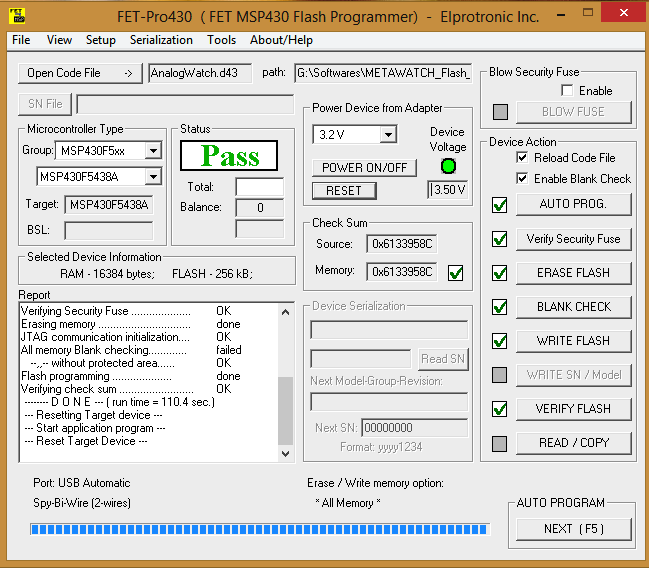This screenshot has height=568, width=649.
Task: Click the 3.50 V voltage readout
Action: coord(448,190)
